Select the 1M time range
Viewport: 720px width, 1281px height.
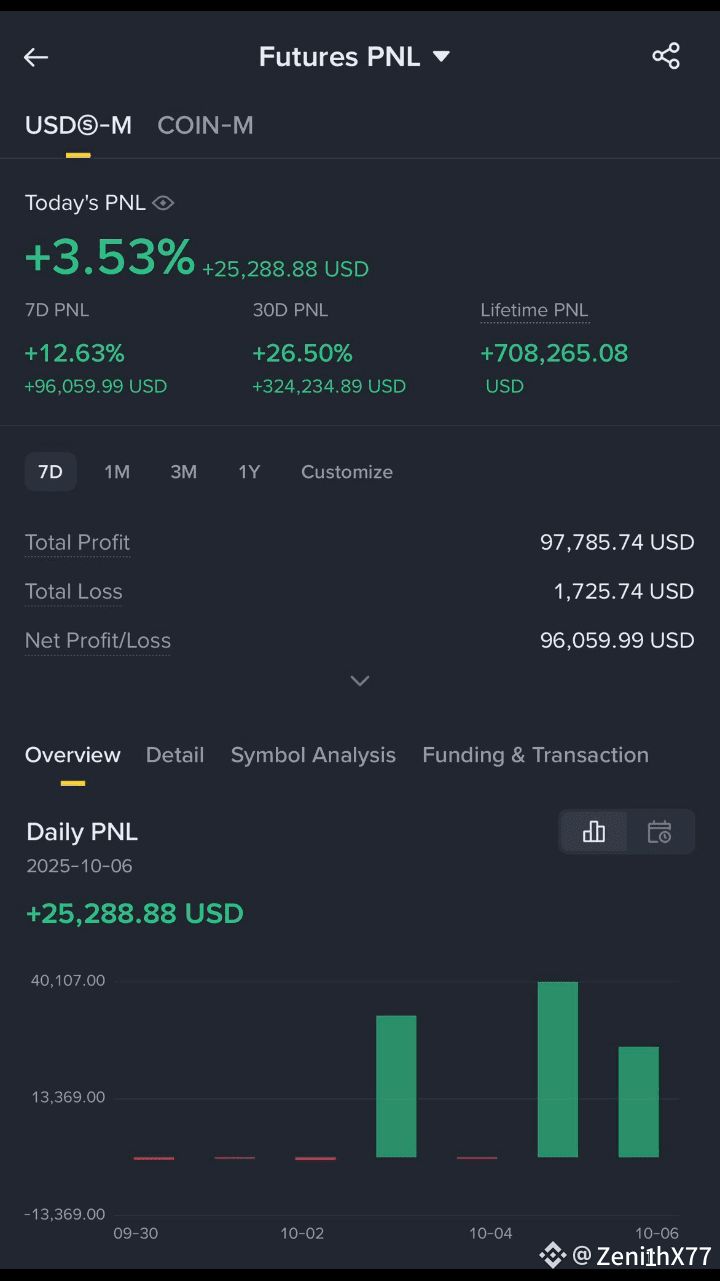(x=117, y=472)
